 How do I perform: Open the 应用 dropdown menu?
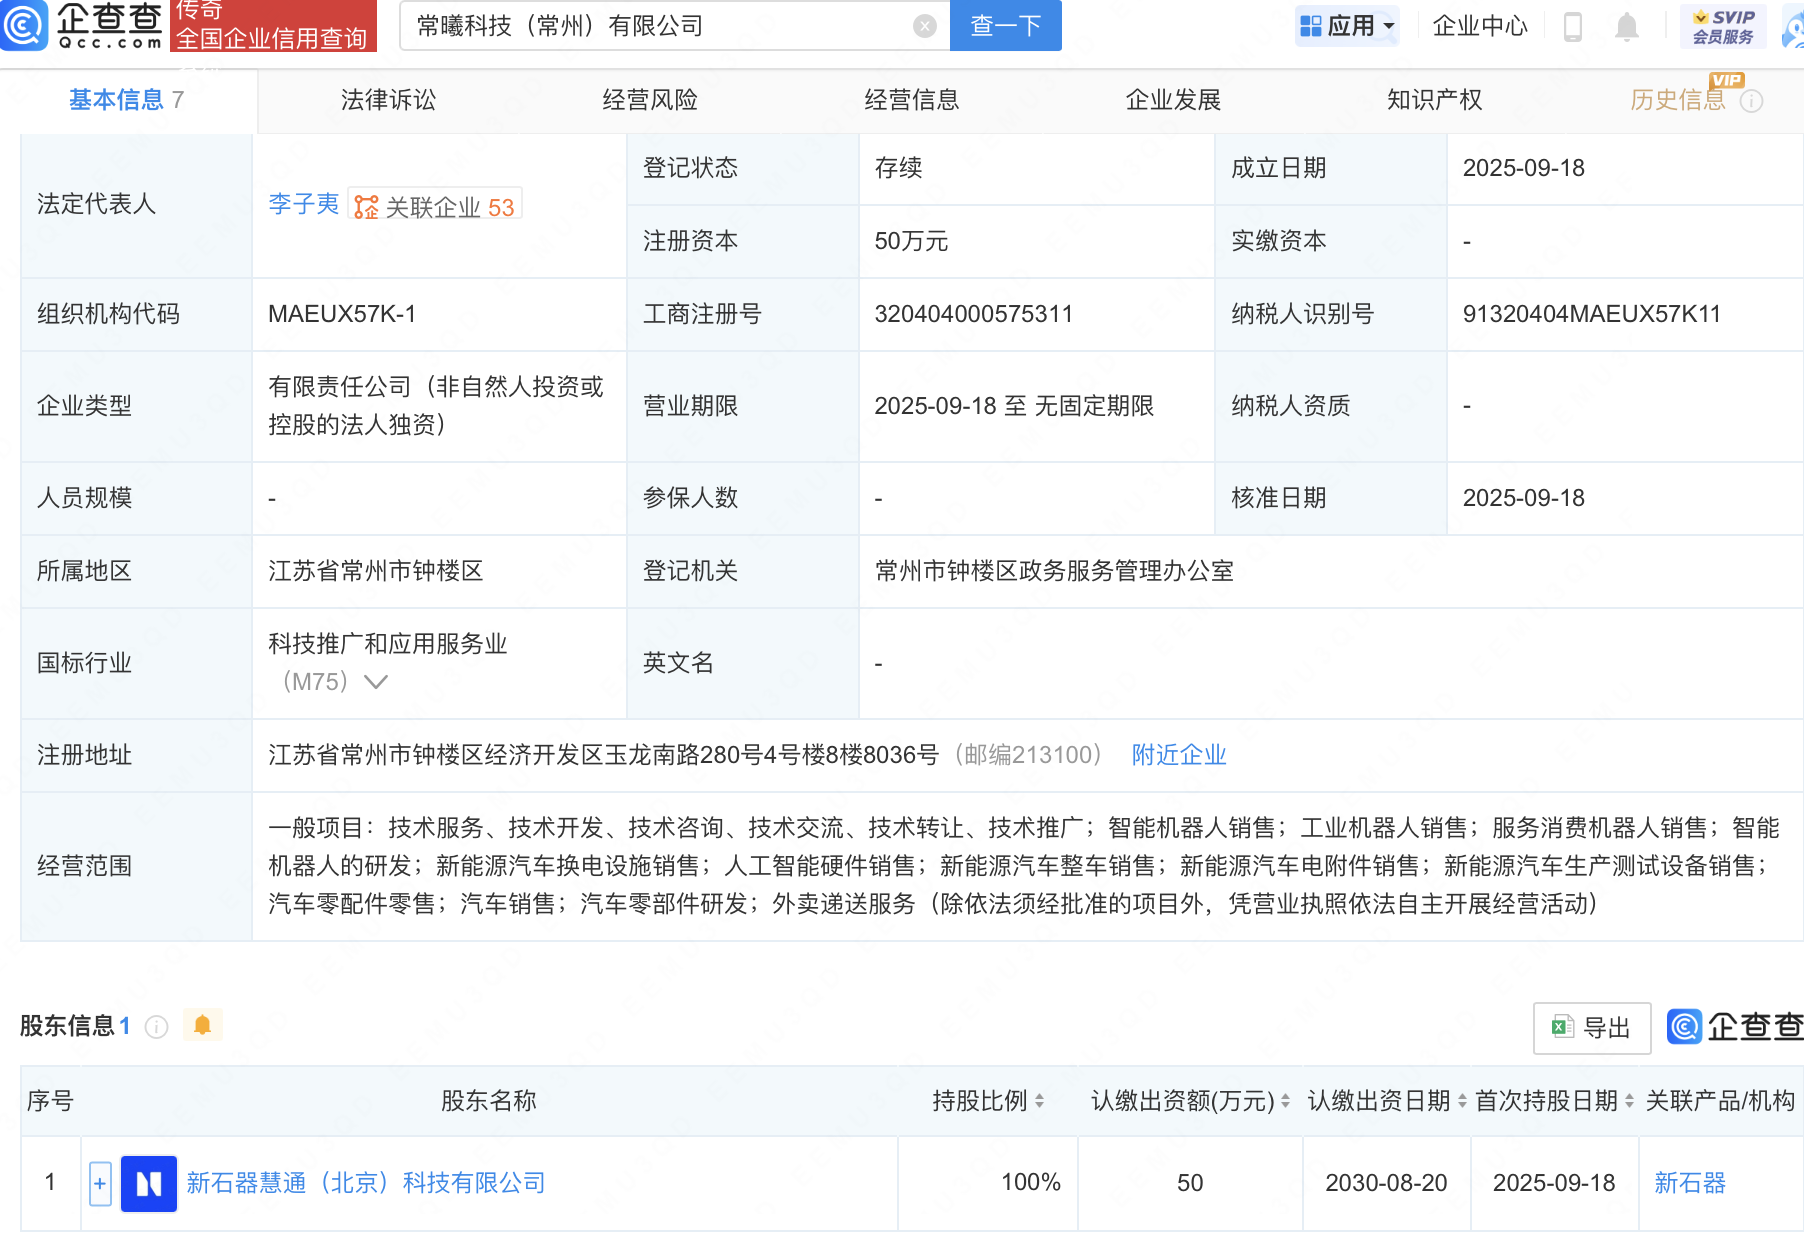pyautogui.click(x=1347, y=26)
